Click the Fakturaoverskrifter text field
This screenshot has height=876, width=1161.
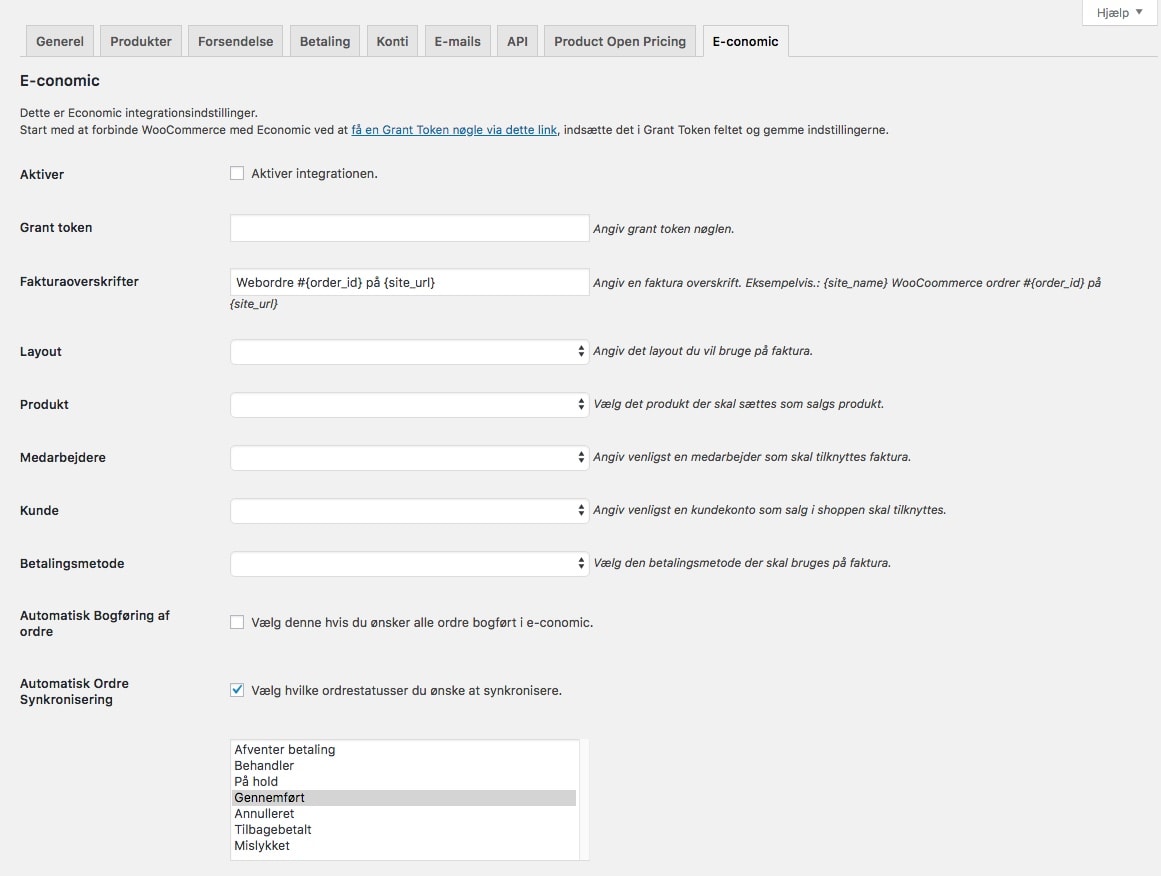(409, 282)
